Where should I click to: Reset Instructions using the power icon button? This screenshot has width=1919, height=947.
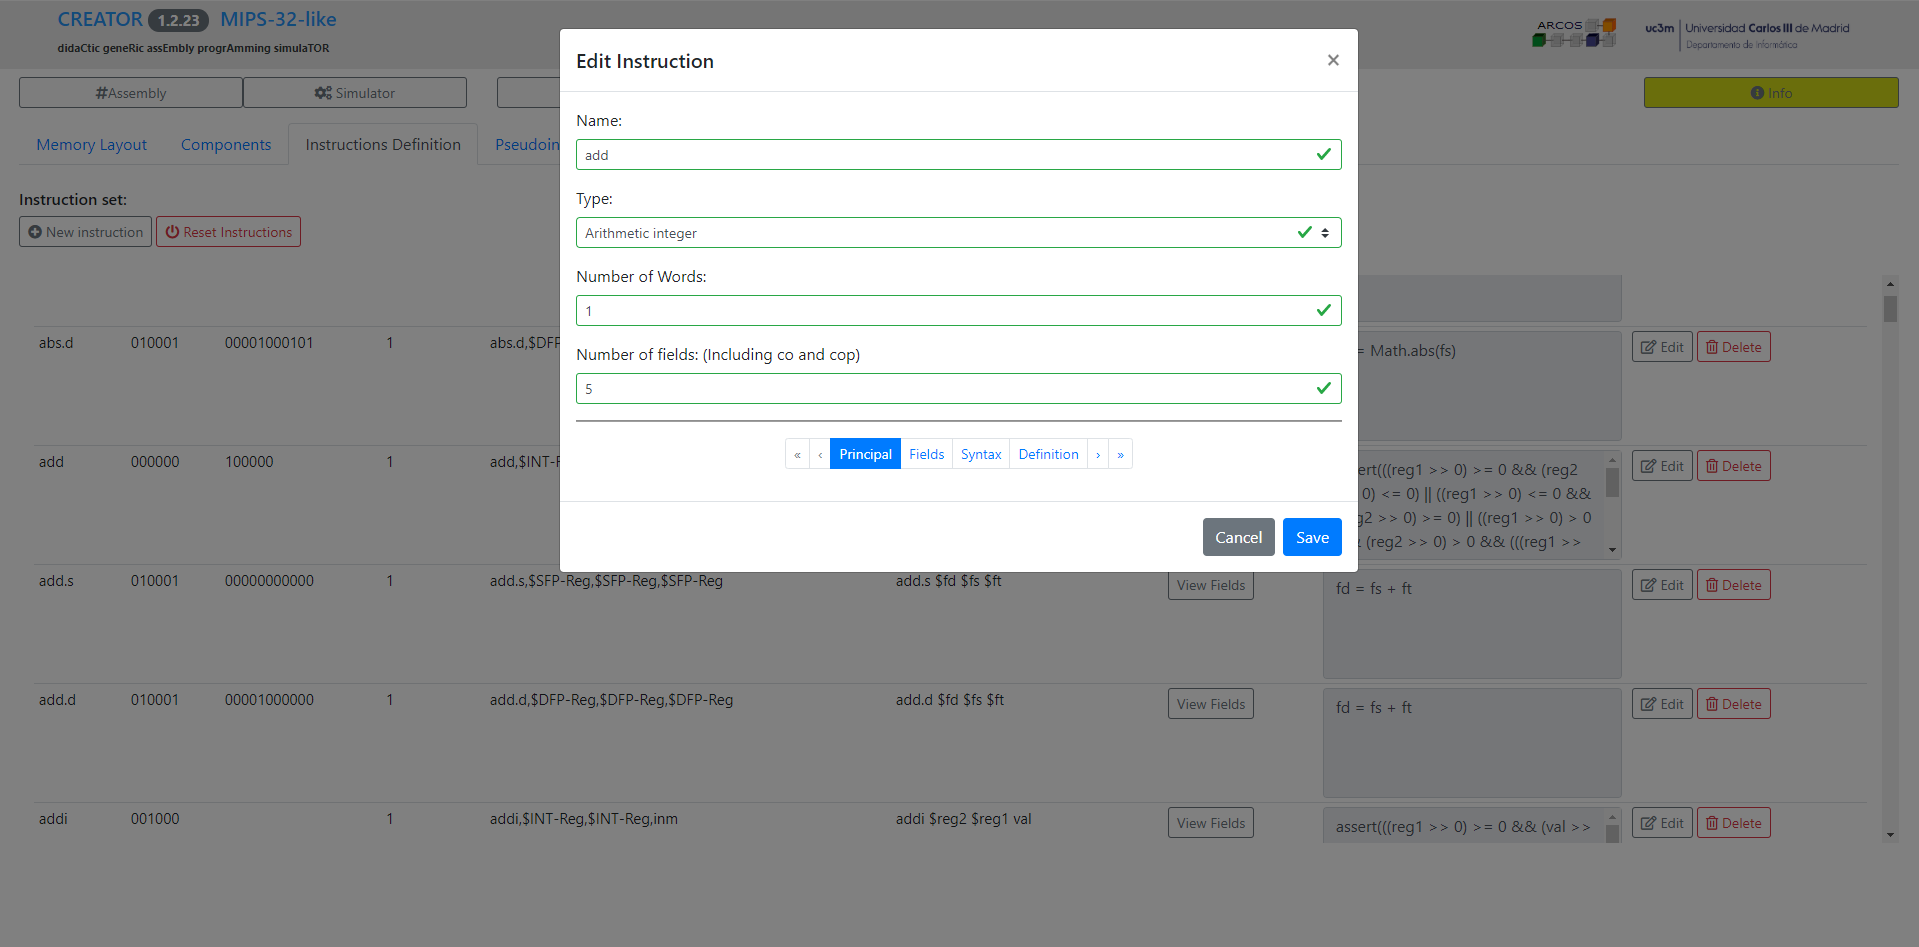pos(228,232)
